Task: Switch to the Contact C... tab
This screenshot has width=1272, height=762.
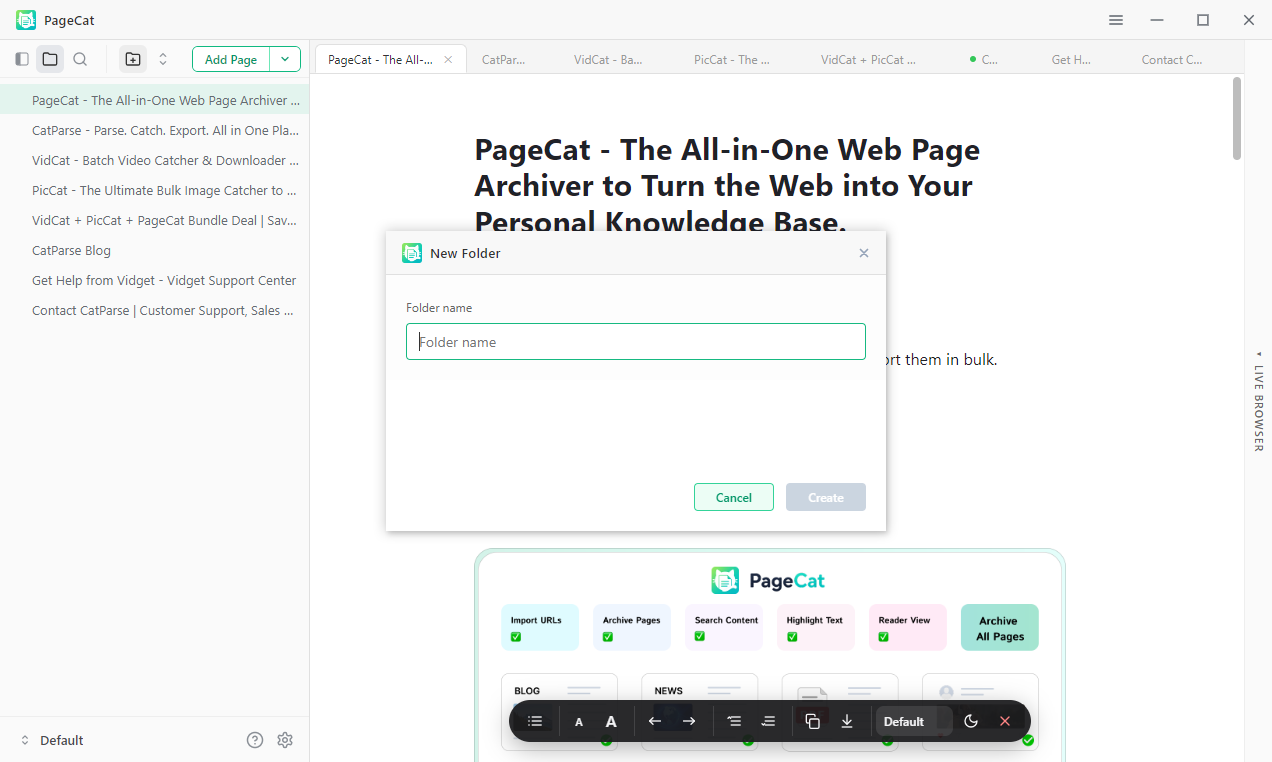Action: point(1172,59)
